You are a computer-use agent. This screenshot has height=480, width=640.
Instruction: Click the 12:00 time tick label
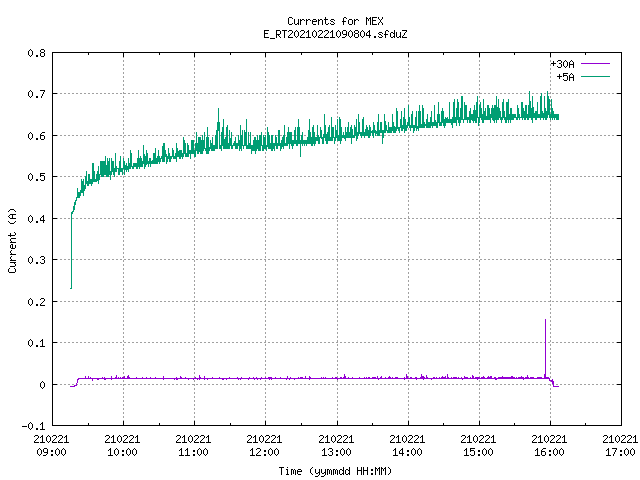[x=264, y=452]
